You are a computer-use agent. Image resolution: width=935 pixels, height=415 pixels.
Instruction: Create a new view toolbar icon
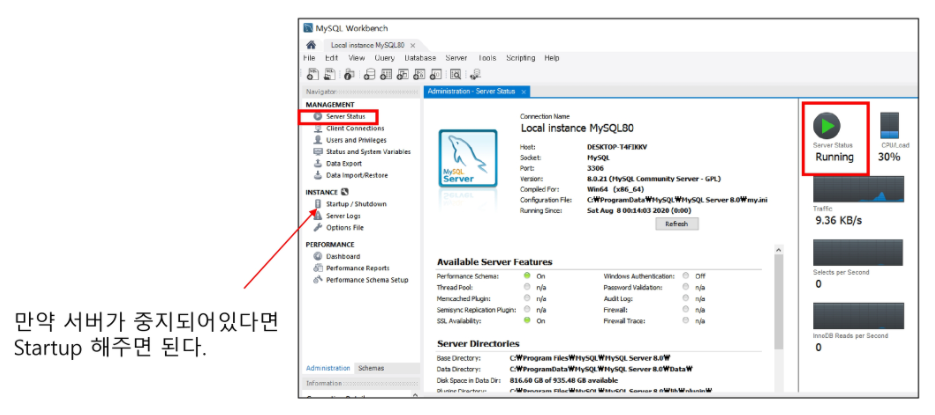point(403,75)
